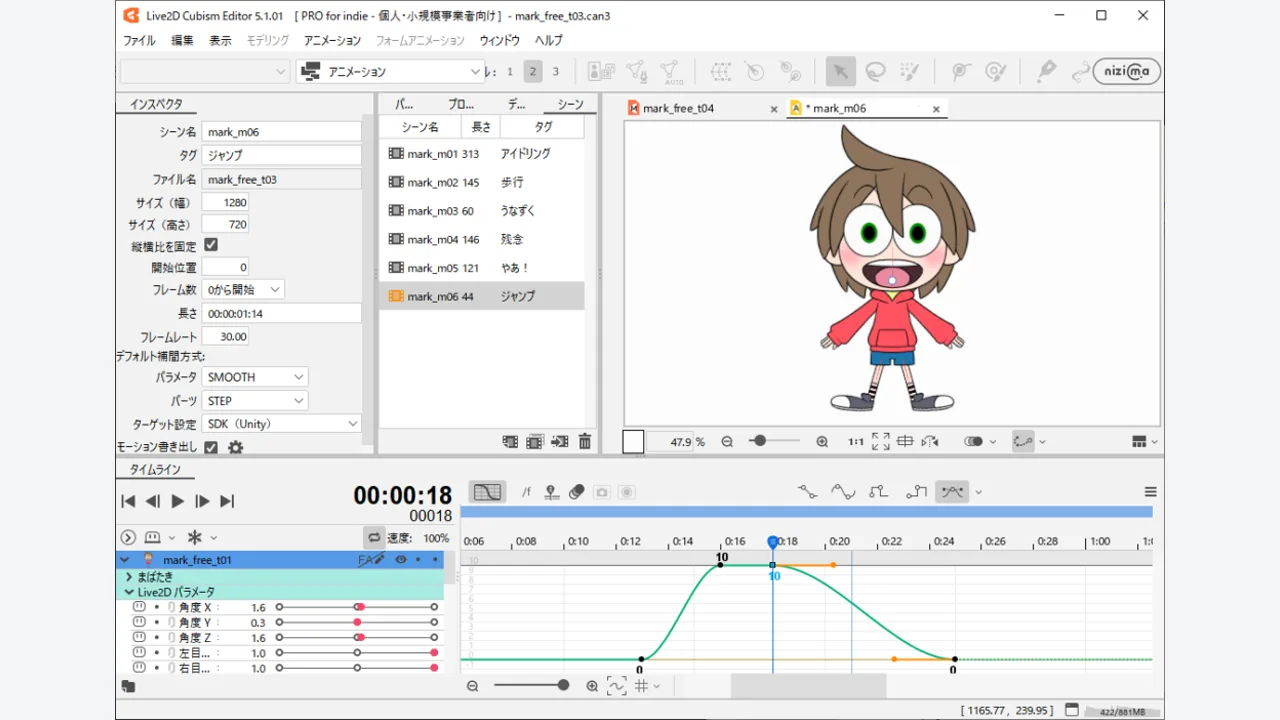Open the アニメーション menu
This screenshot has height=720, width=1280.
[x=332, y=40]
